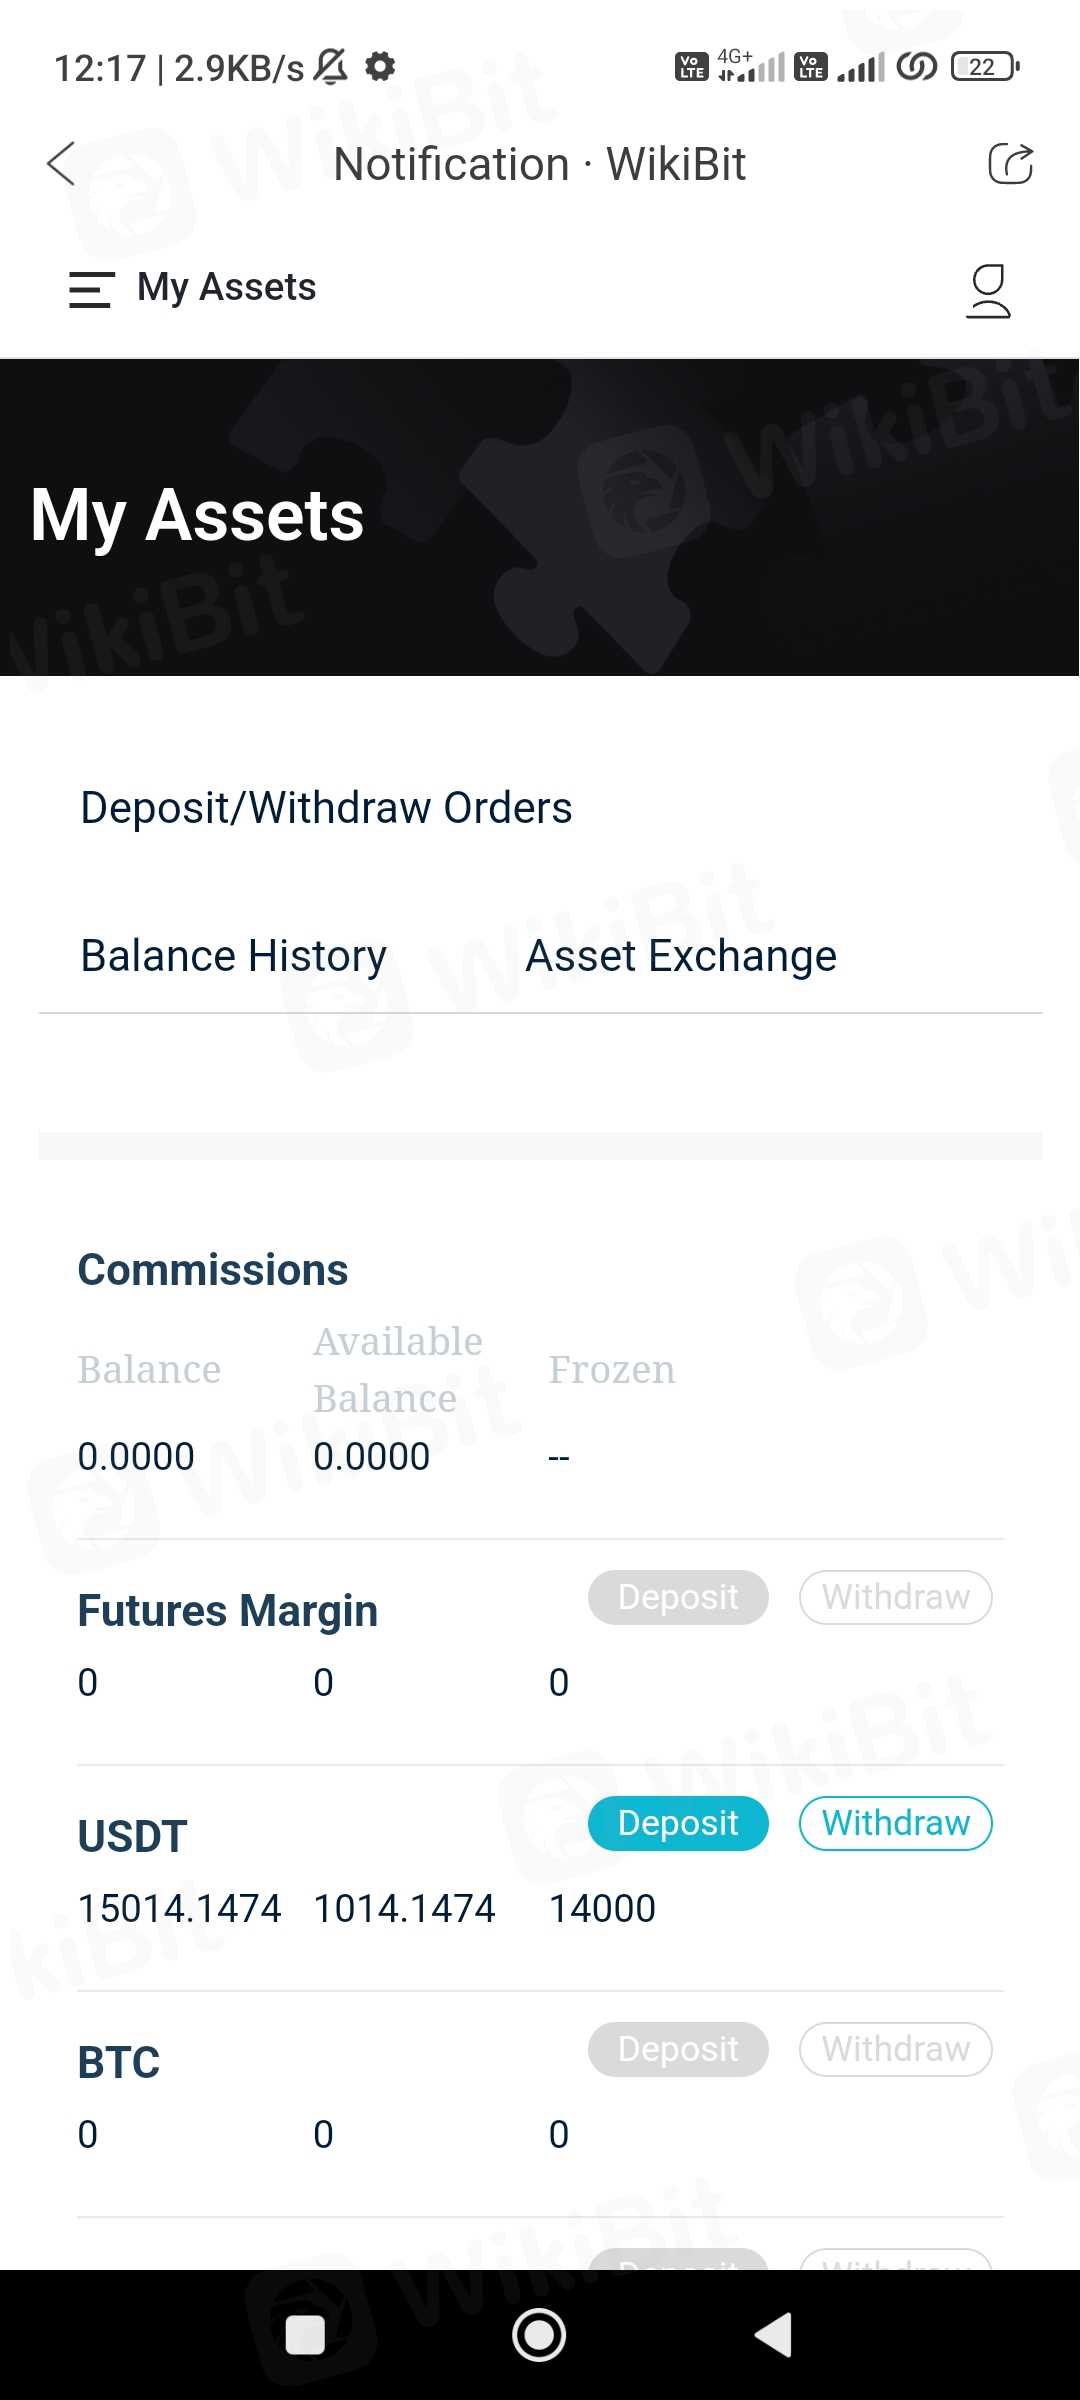Tap the back arrow in header
Image resolution: width=1080 pixels, height=2400 pixels.
62,164
